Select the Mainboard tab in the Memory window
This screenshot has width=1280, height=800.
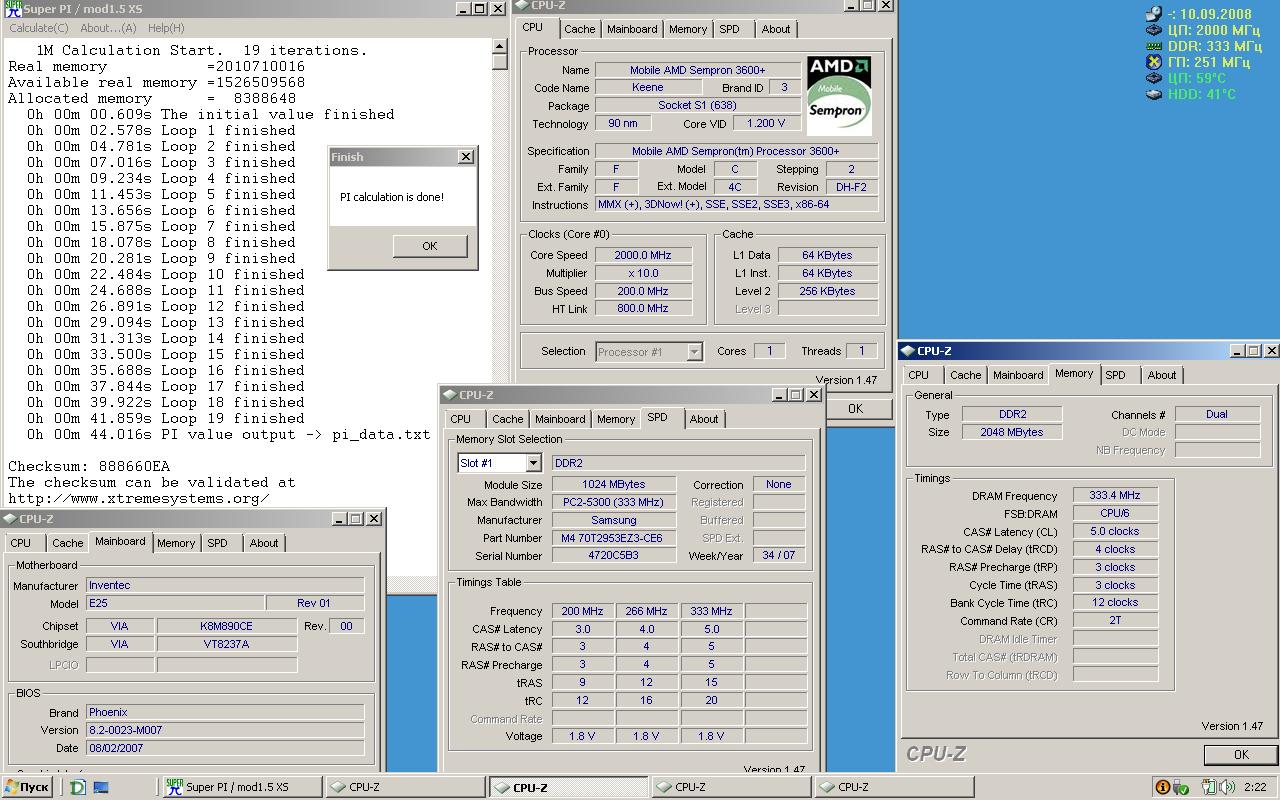[1018, 375]
